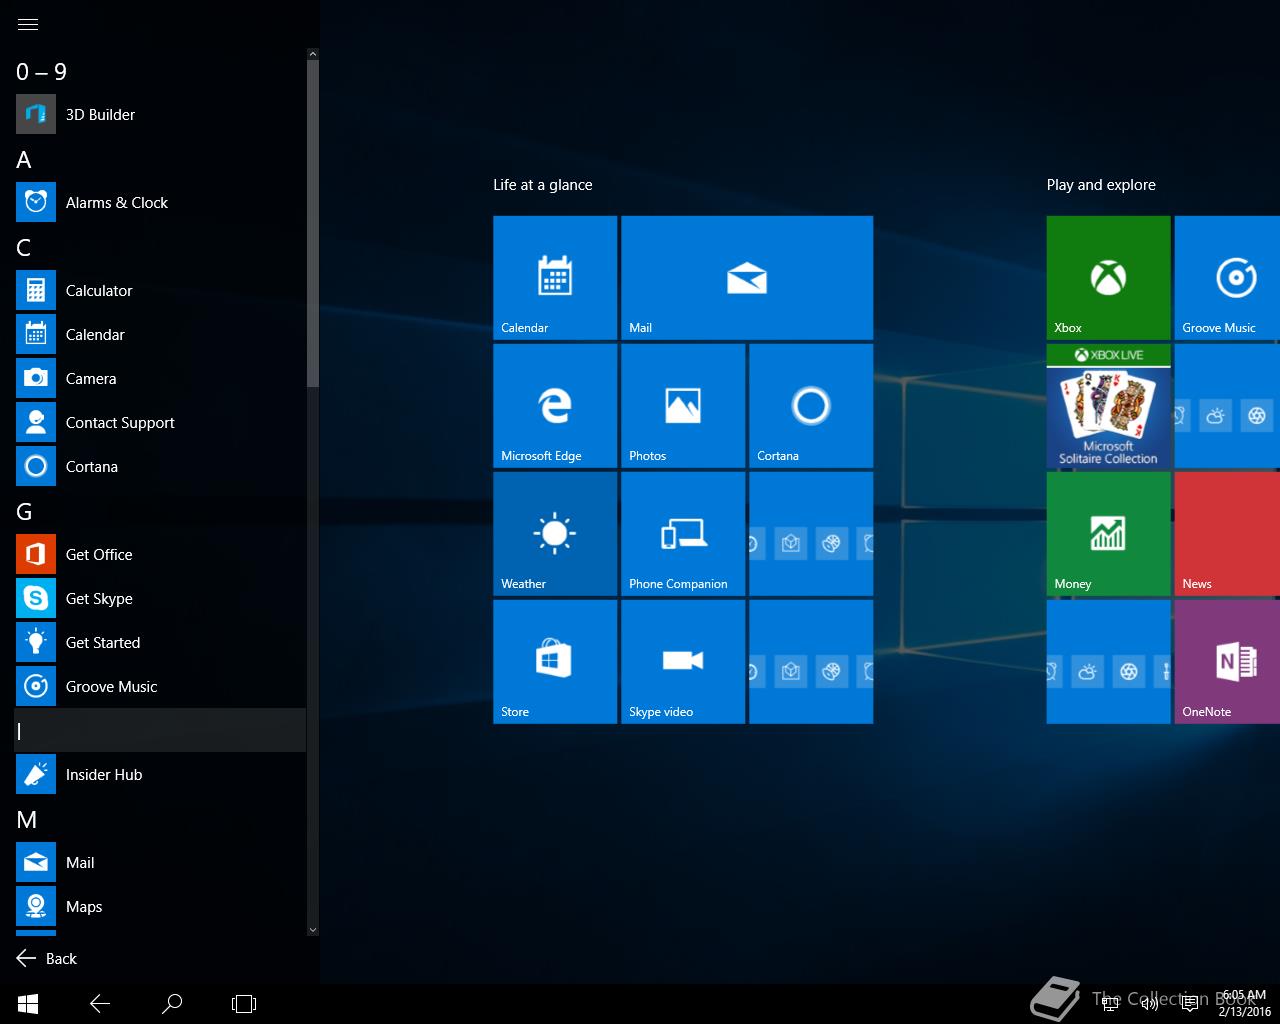This screenshot has height=1024, width=1280.
Task: Click the Life at a glance group title
Action: tap(543, 185)
